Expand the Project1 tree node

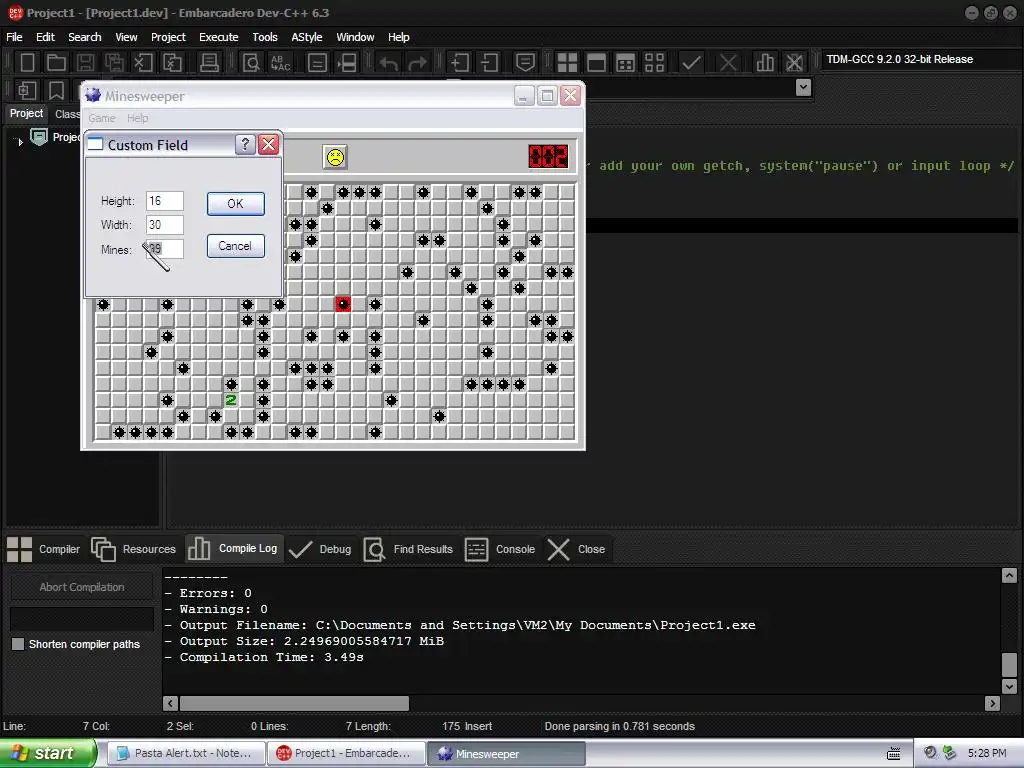click(x=20, y=140)
